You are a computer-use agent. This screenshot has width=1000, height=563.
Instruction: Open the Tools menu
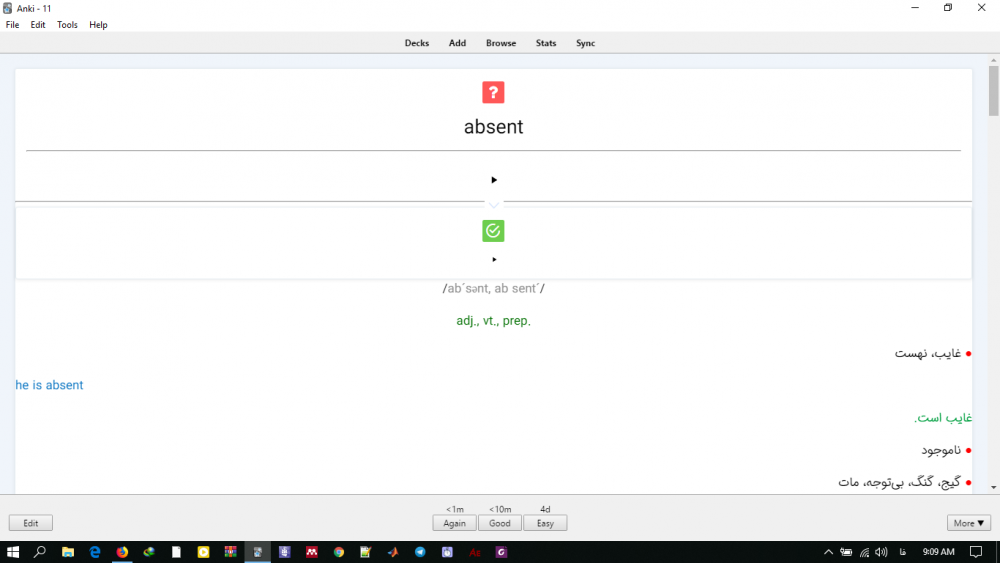[67, 25]
